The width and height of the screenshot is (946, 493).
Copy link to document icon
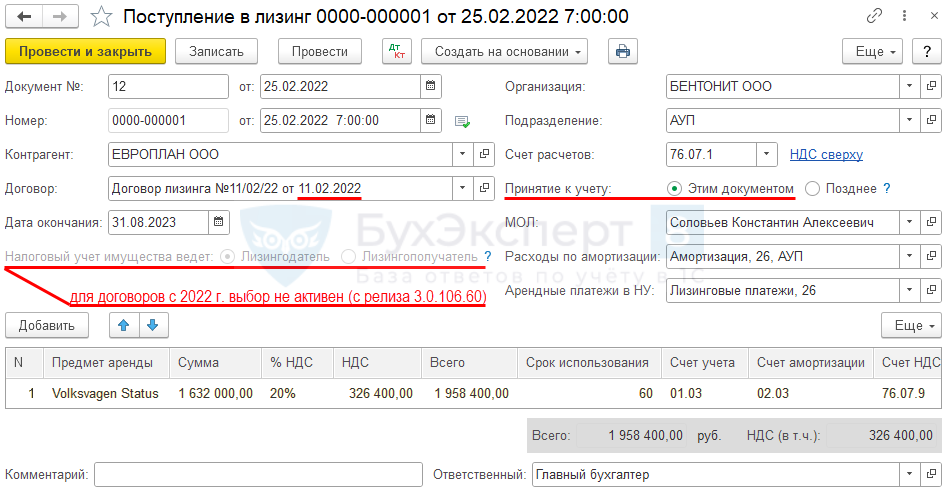[x=874, y=16]
